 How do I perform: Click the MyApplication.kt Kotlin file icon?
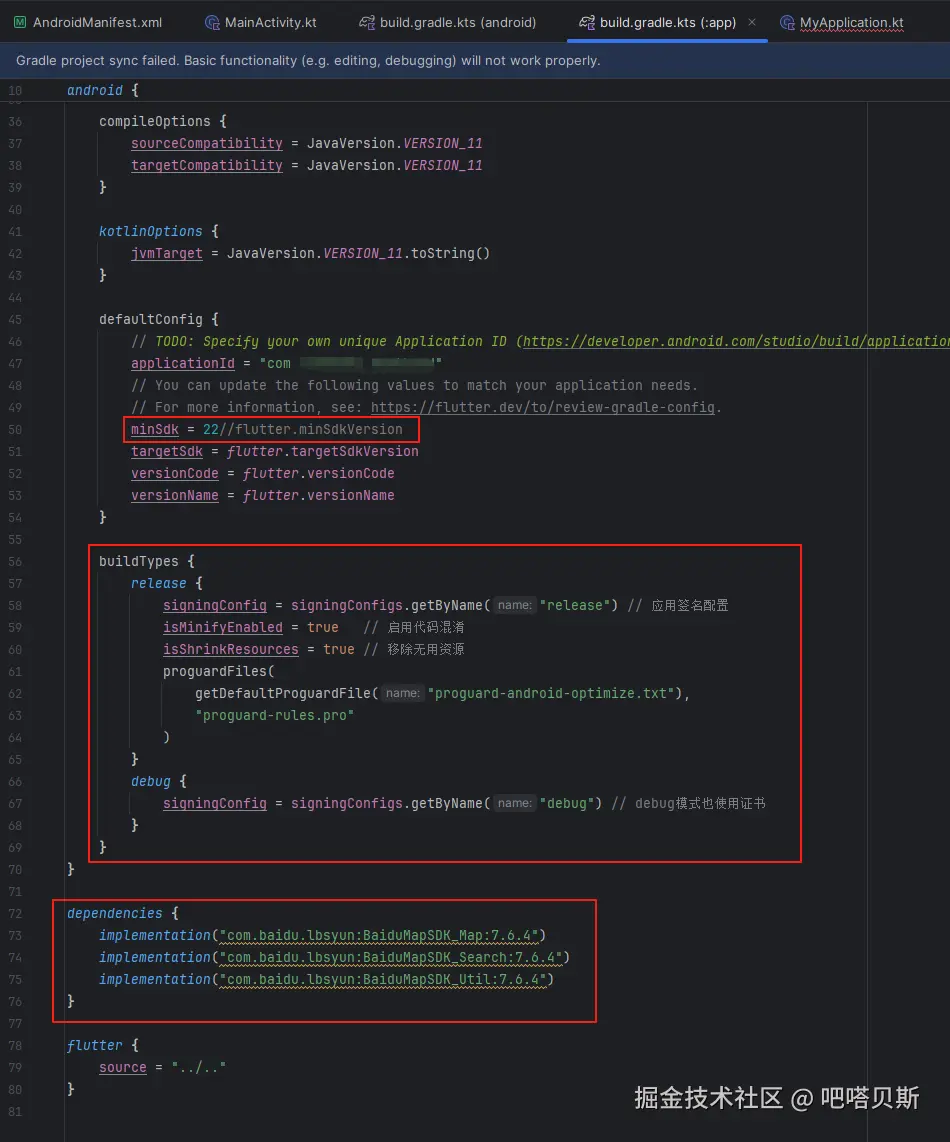tap(788, 23)
